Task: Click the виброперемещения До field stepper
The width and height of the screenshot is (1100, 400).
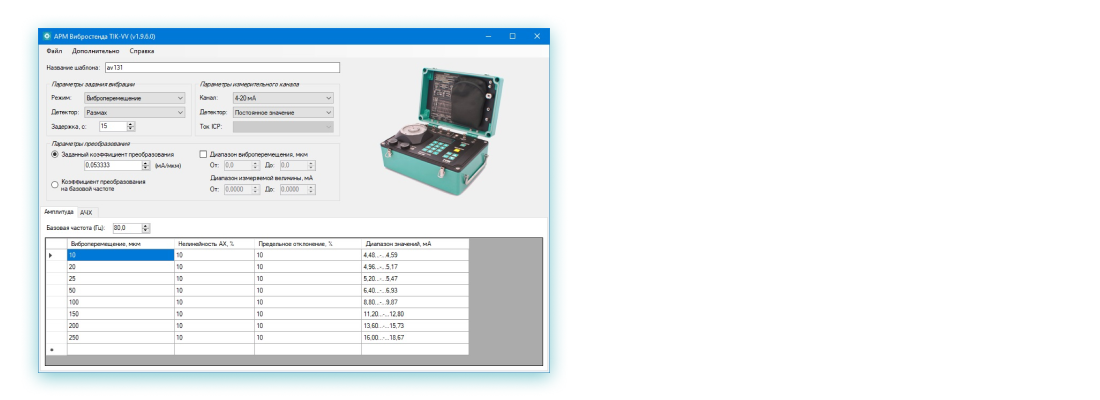Action: (x=311, y=166)
